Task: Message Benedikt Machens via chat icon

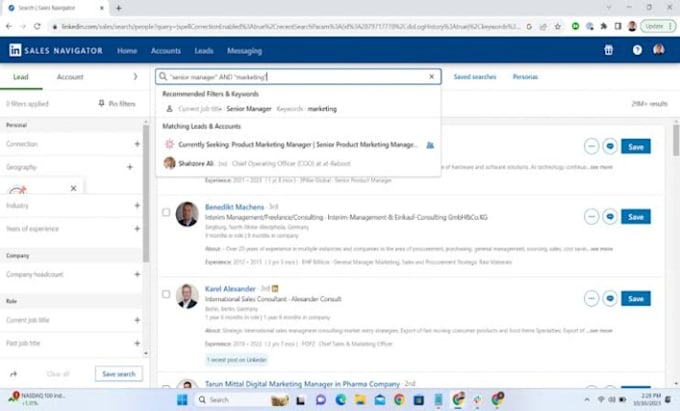Action: pyautogui.click(x=610, y=216)
